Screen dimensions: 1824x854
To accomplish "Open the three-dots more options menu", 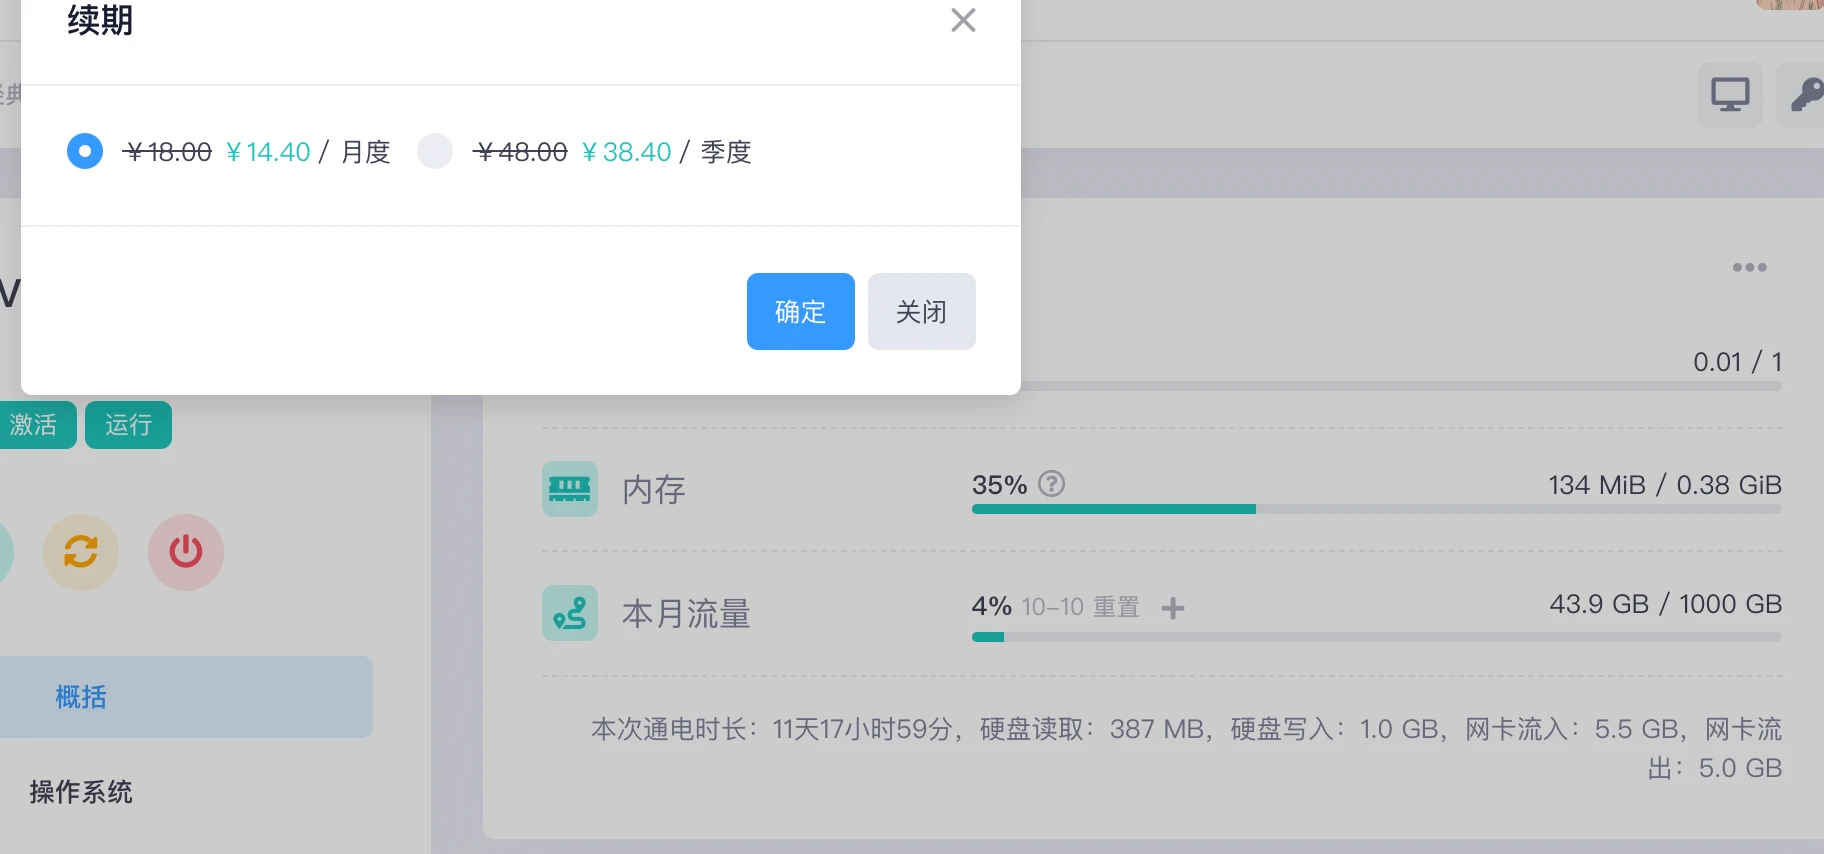I will pos(1750,267).
